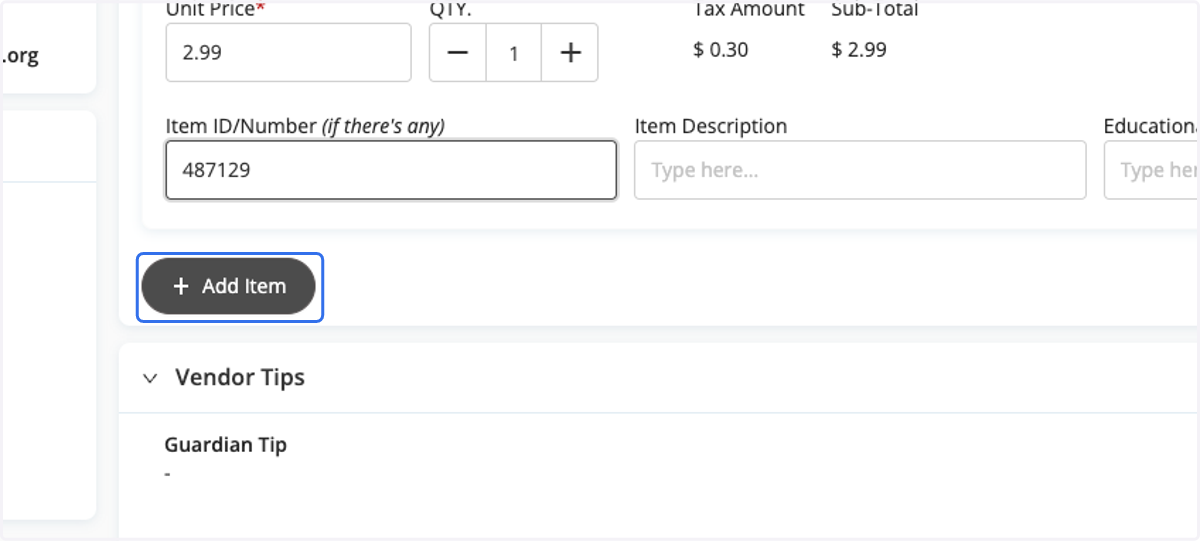The image size is (1200, 541).
Task: Select the quantity value box showing 1
Action: click(514, 53)
